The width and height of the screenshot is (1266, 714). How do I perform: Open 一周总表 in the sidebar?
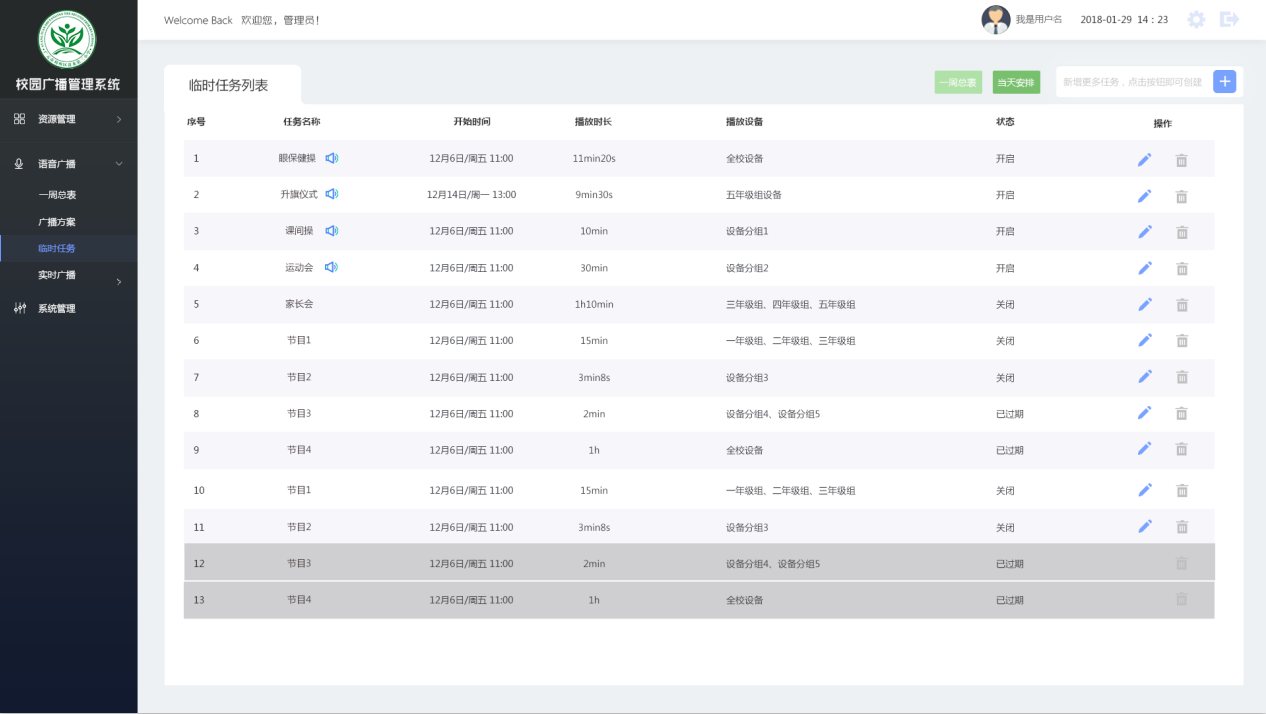click(x=57, y=195)
